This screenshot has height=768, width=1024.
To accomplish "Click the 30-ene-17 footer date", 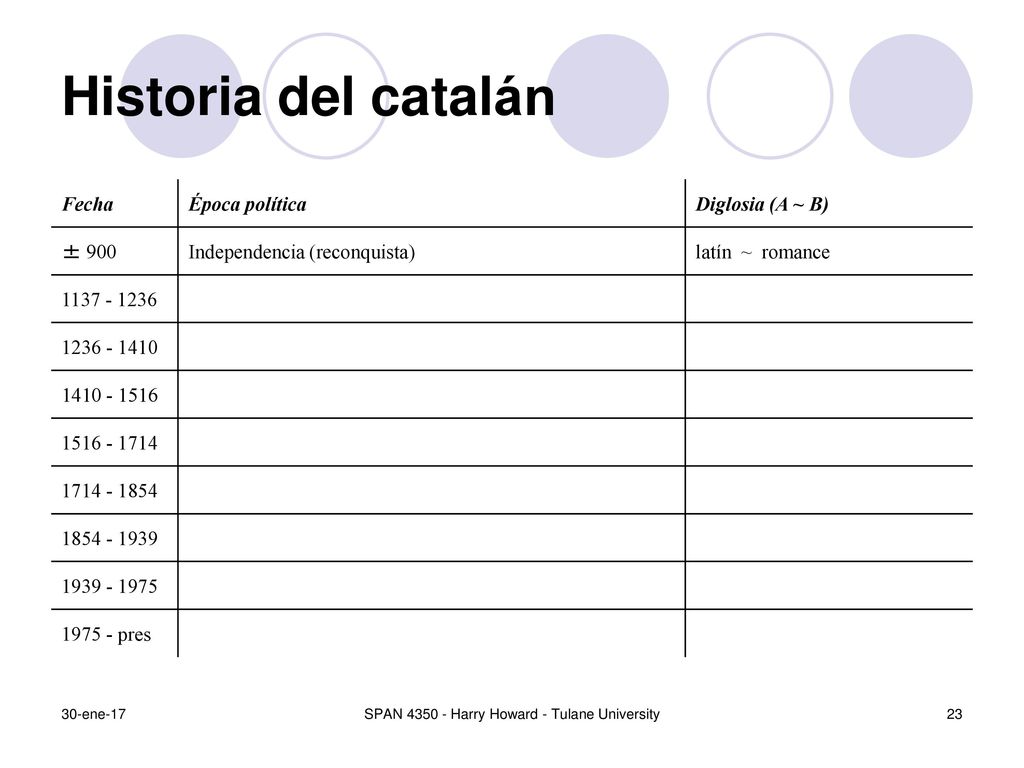I will pyautogui.click(x=93, y=714).
